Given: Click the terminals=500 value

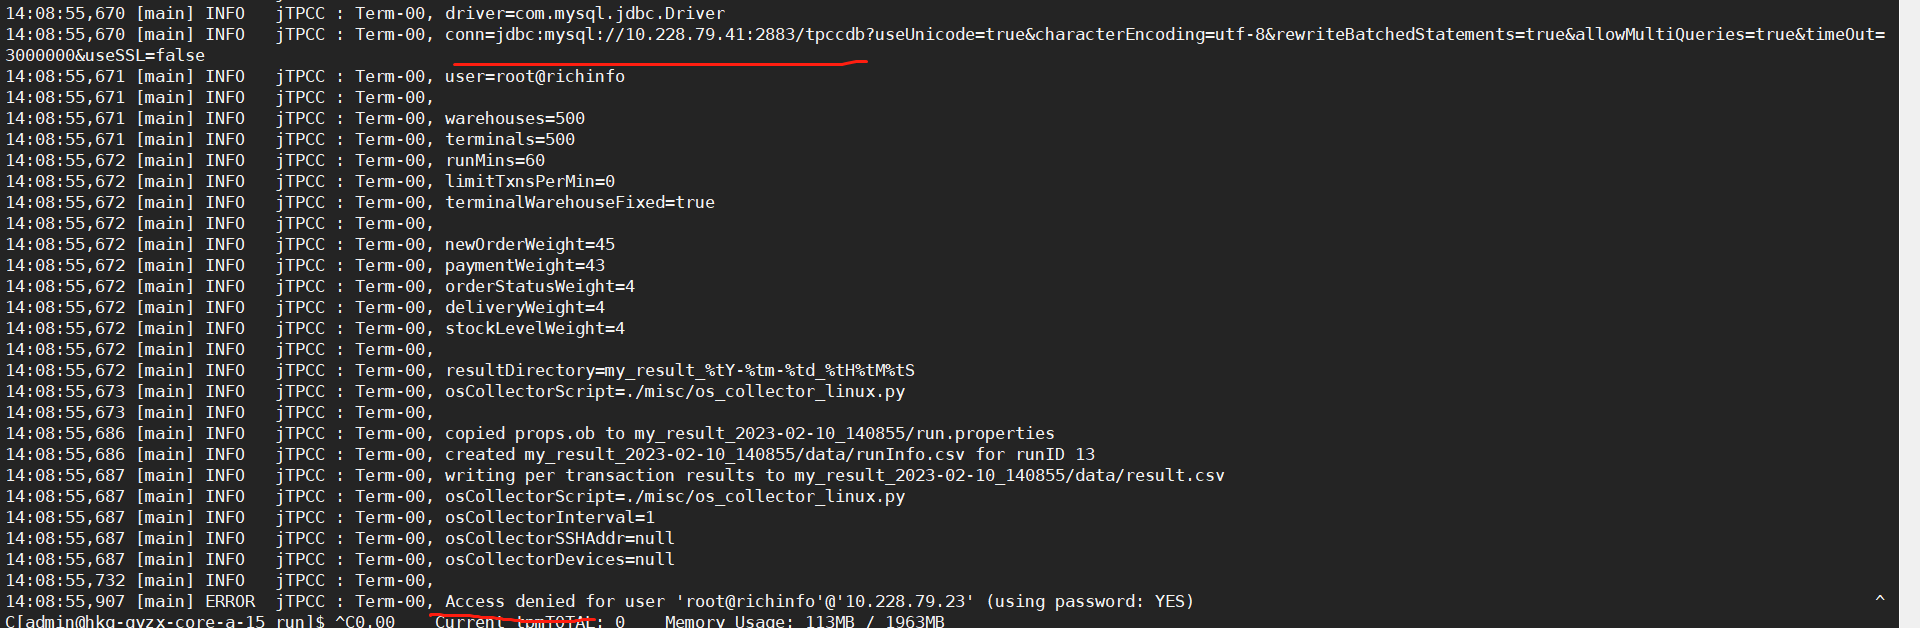Looking at the screenshot, I should tap(510, 139).
